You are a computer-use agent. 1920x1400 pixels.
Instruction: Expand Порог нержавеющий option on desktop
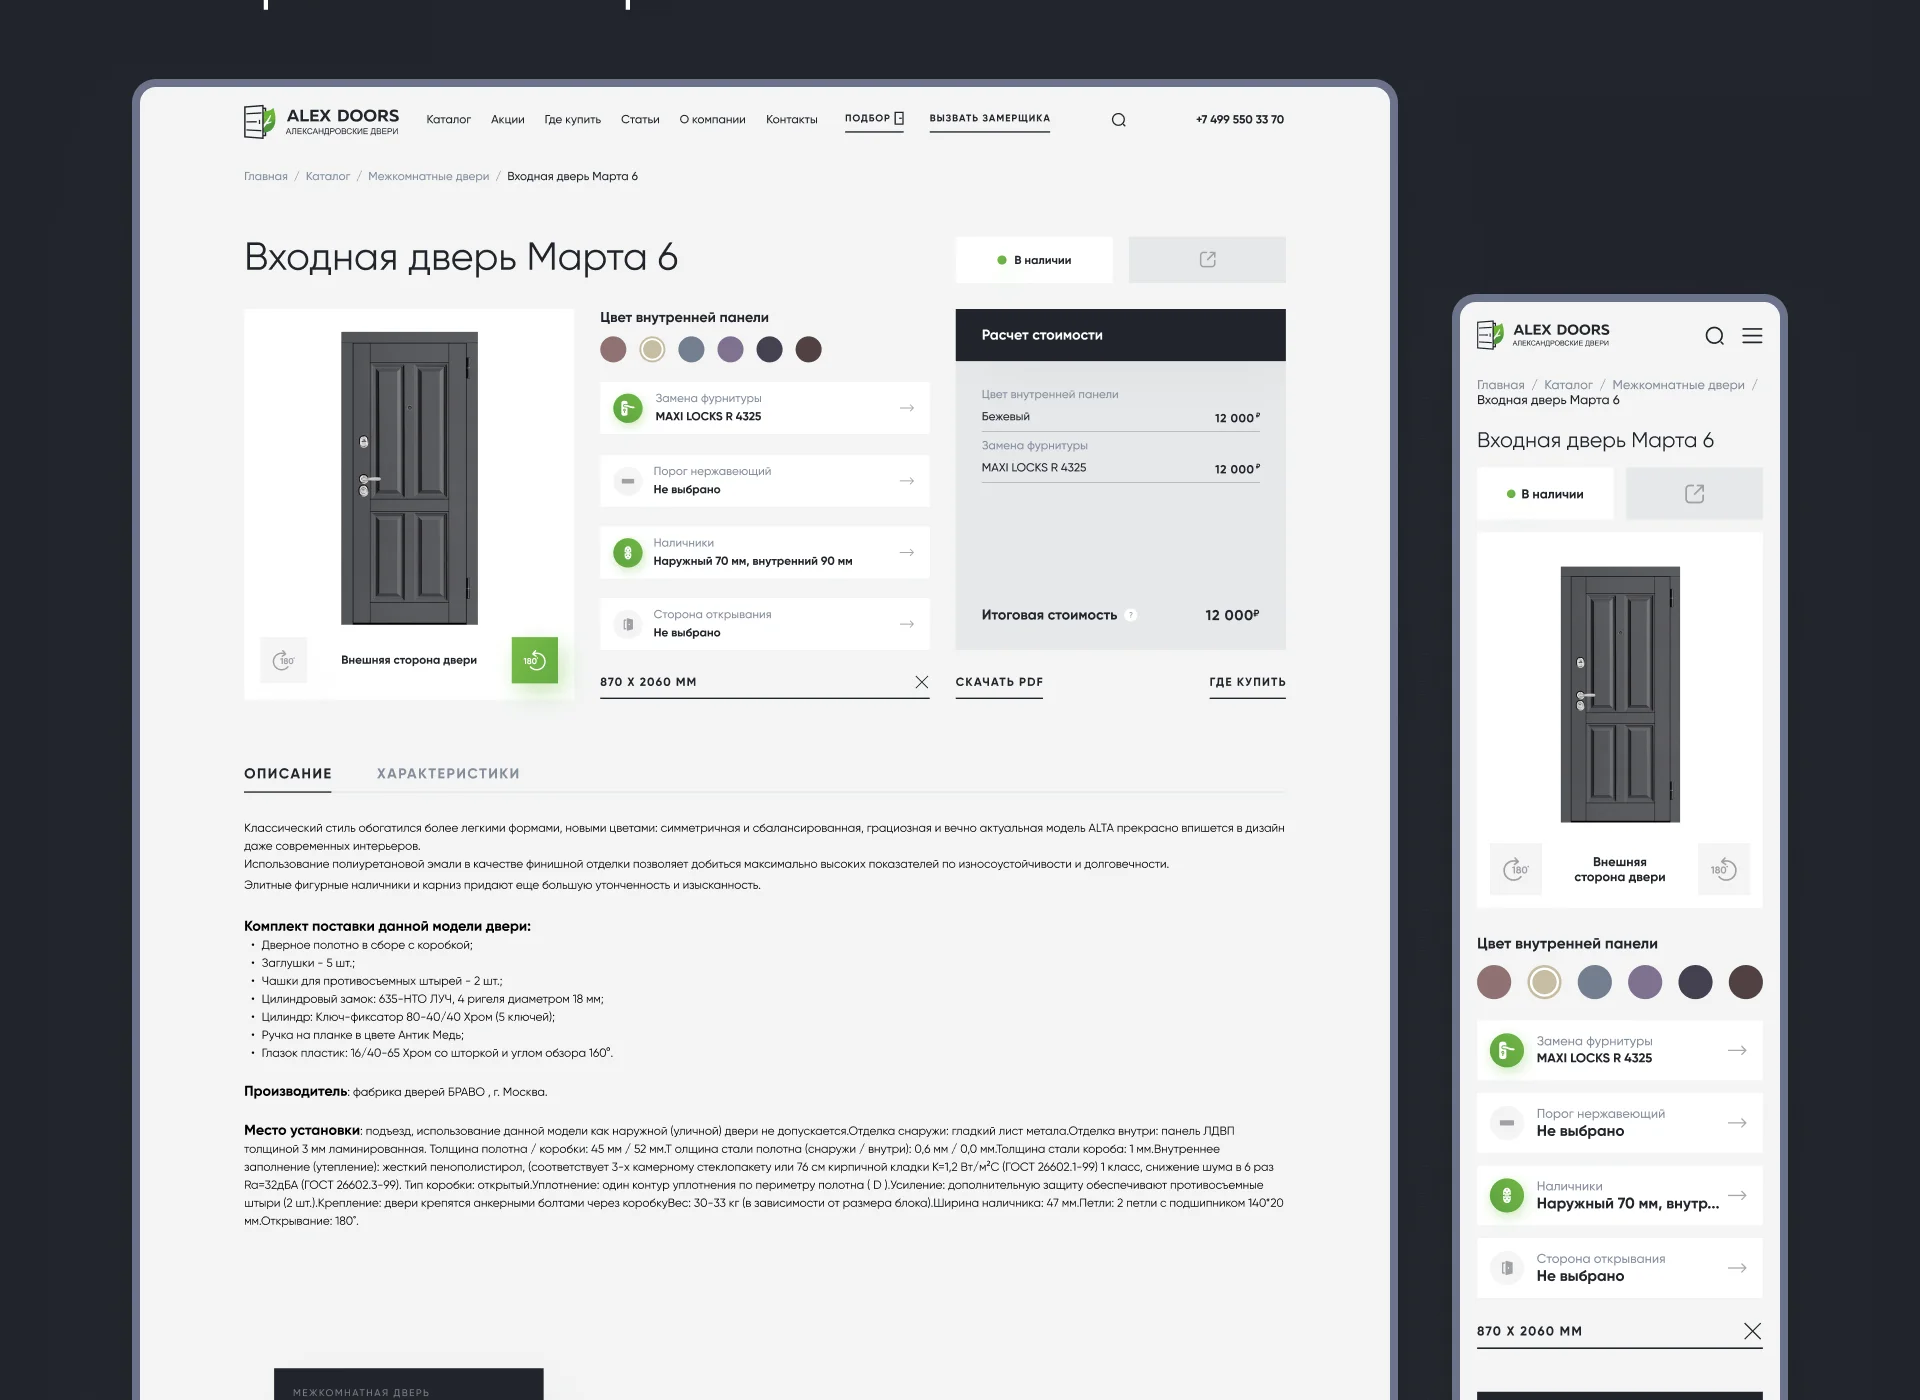(764, 481)
